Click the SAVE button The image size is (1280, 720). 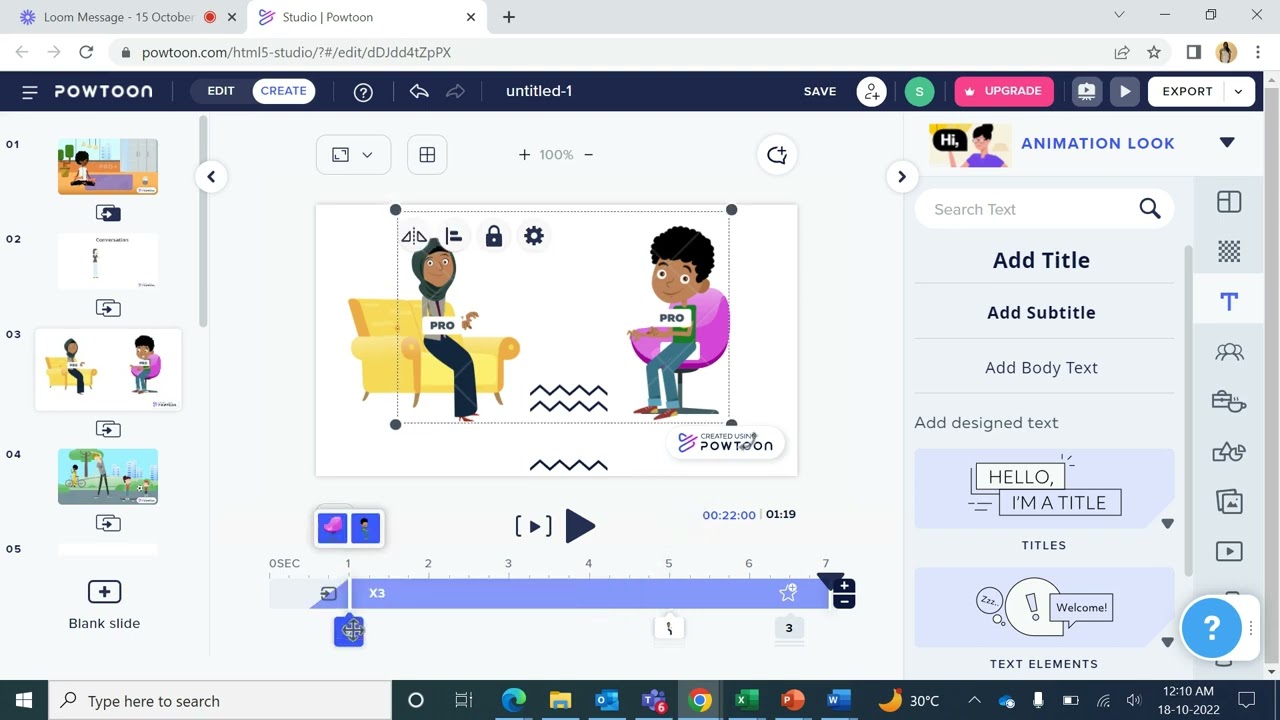pos(820,91)
